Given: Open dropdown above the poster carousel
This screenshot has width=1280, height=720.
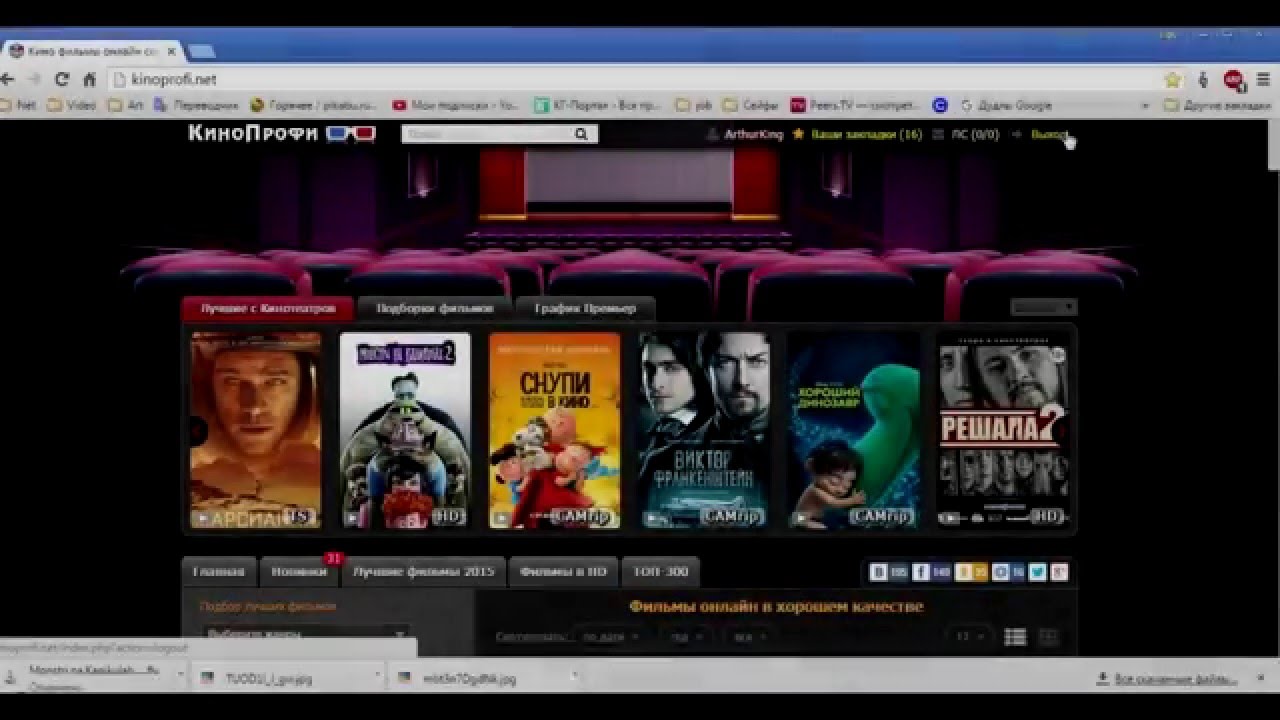Looking at the screenshot, I should tap(1043, 307).
